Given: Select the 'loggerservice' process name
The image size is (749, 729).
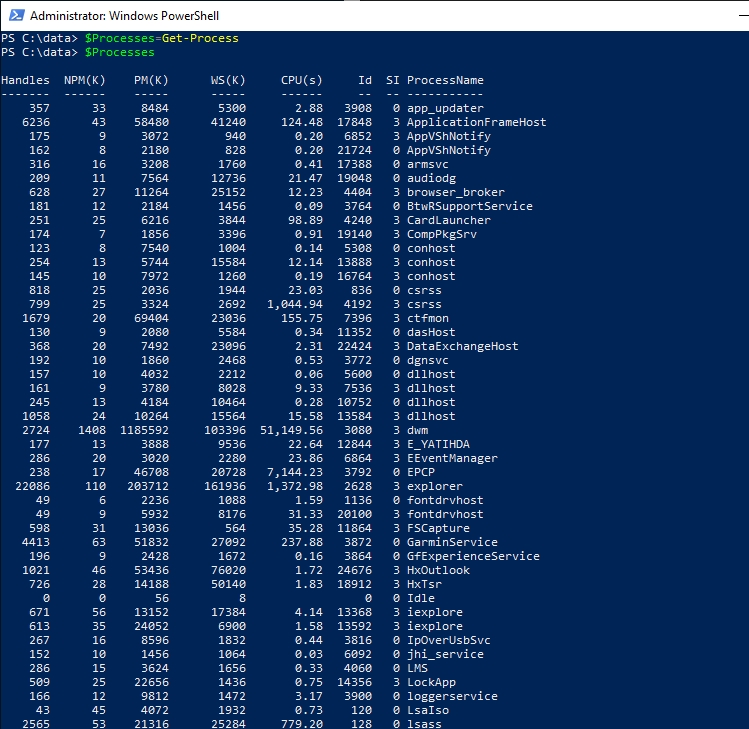Looking at the screenshot, I should pos(452,696).
